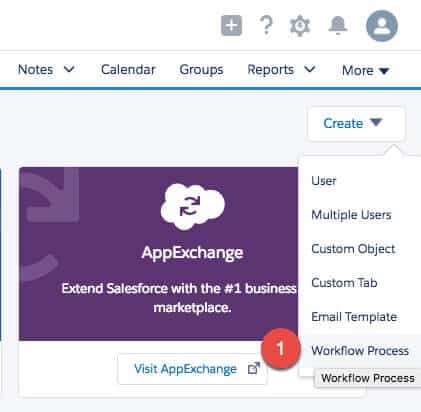
Task: Open the Help question mark icon
Action: pyautogui.click(x=266, y=25)
